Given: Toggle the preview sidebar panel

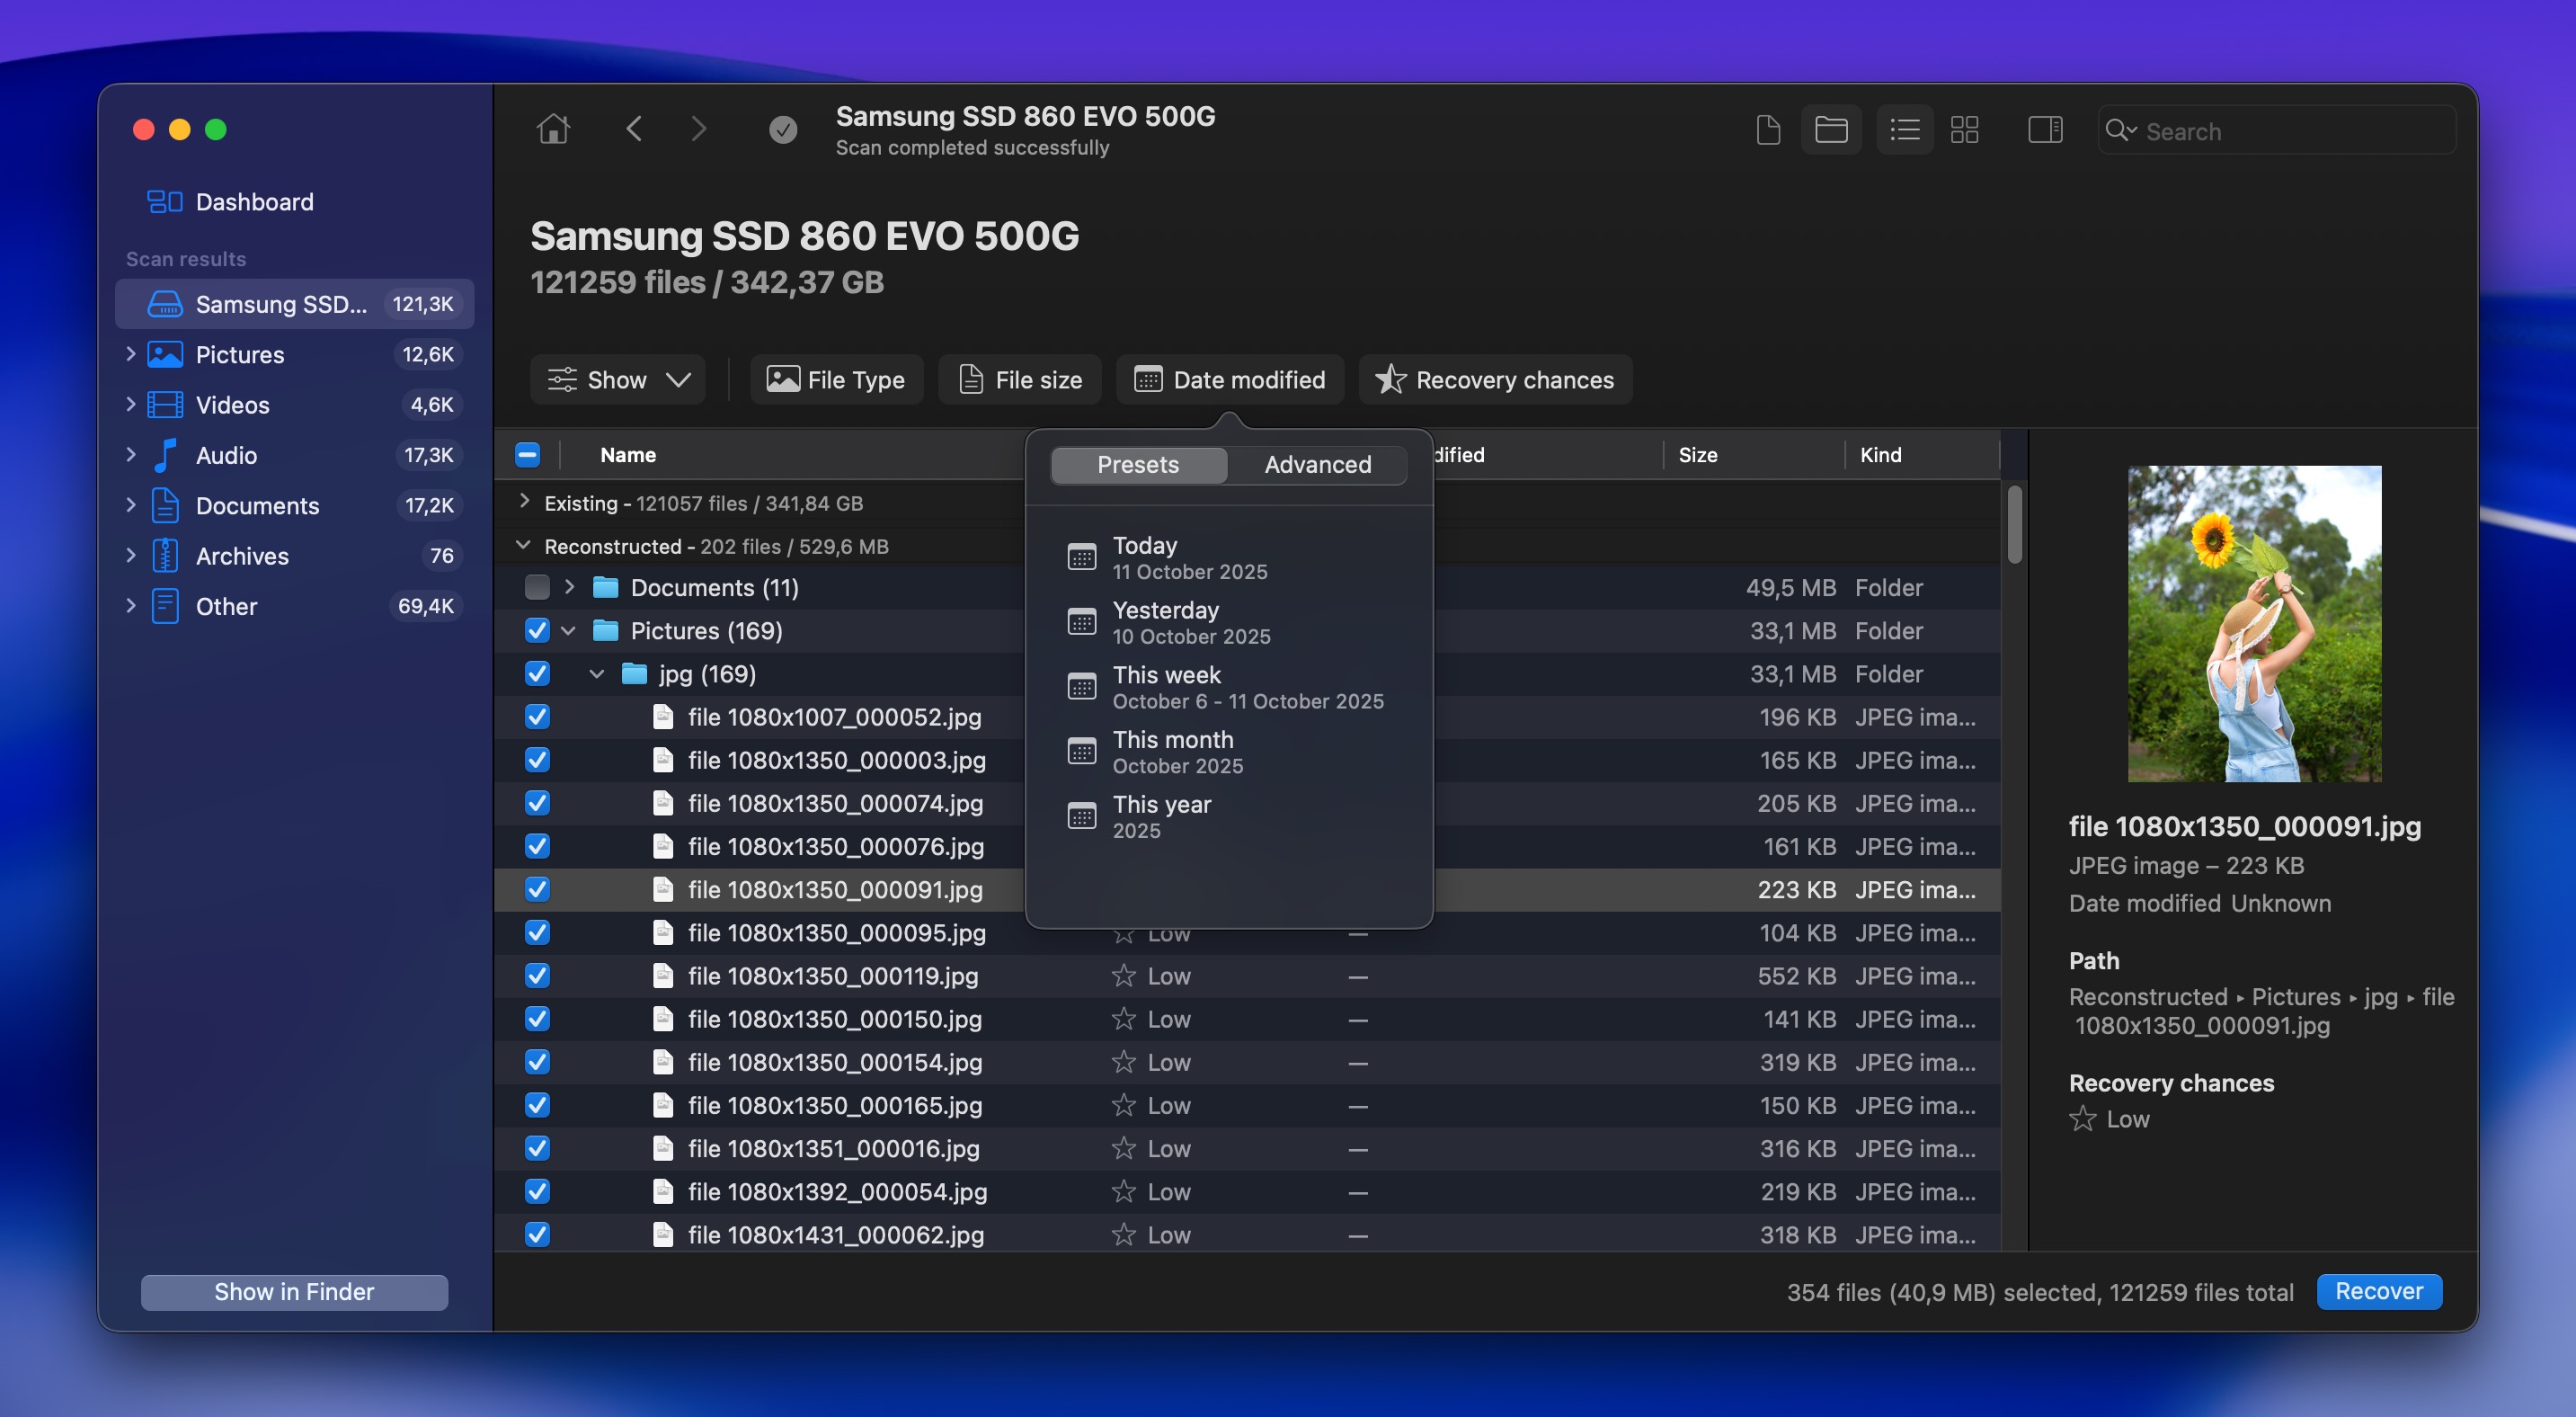Looking at the screenshot, I should (2045, 129).
